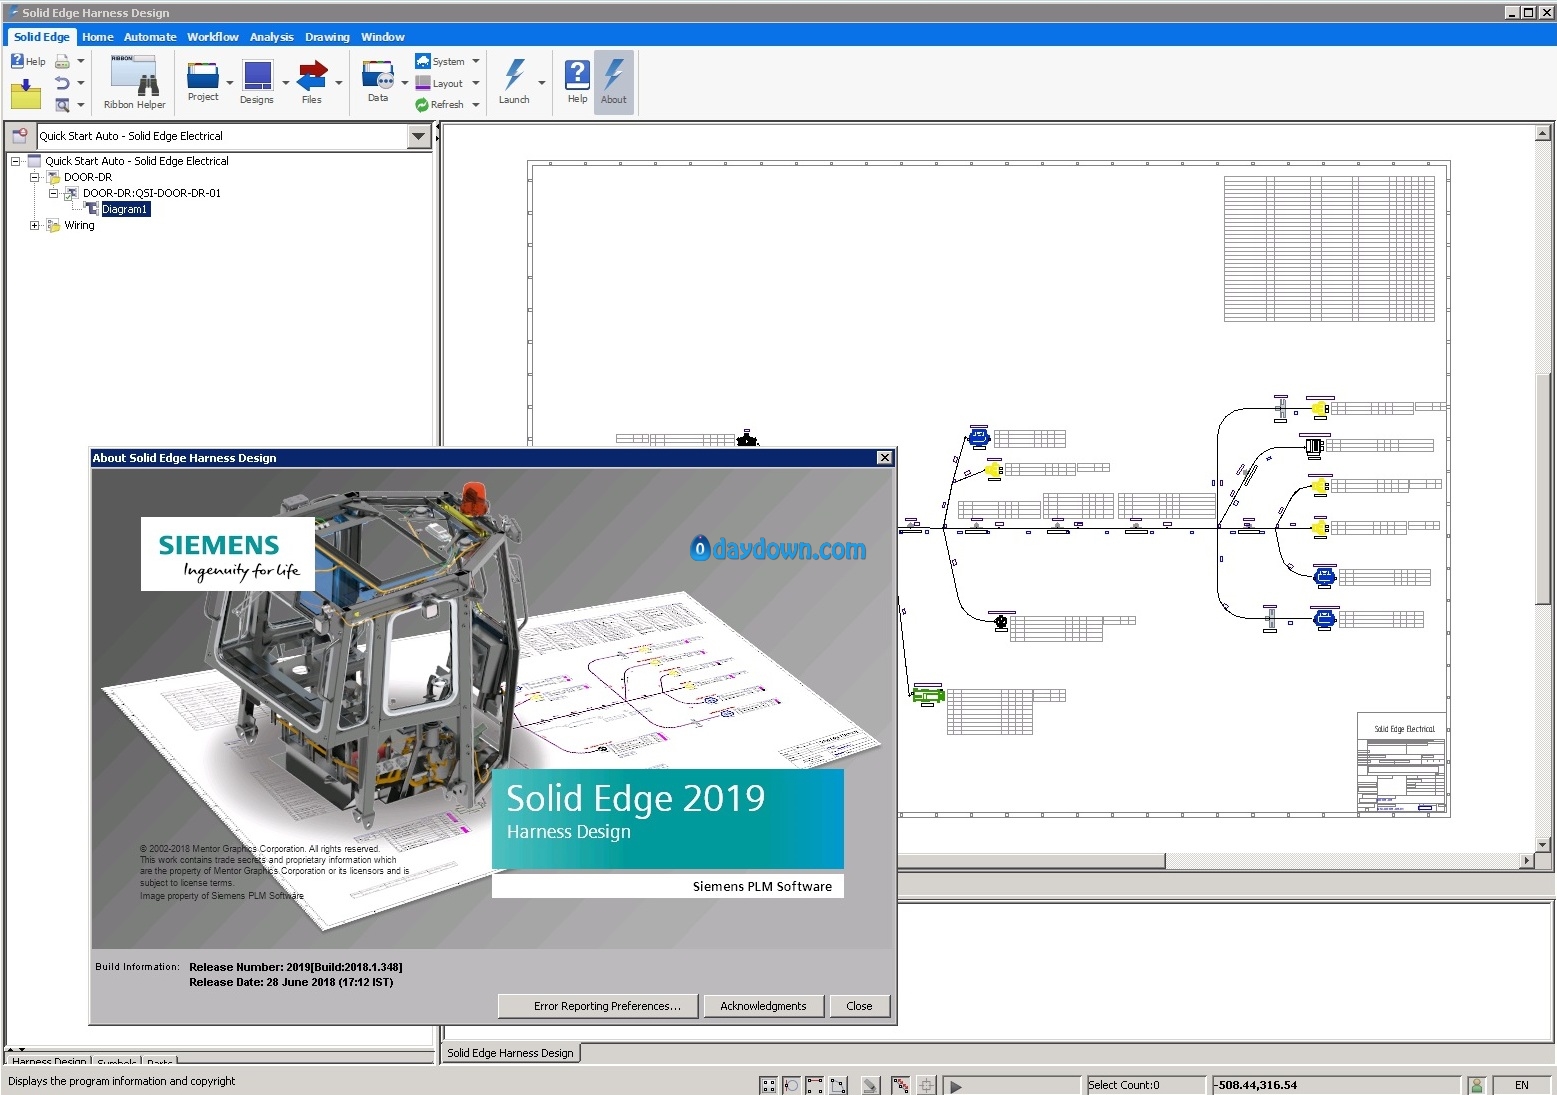Switch to the Solid Edge ribbon tab
1557x1095 pixels.
coord(42,37)
